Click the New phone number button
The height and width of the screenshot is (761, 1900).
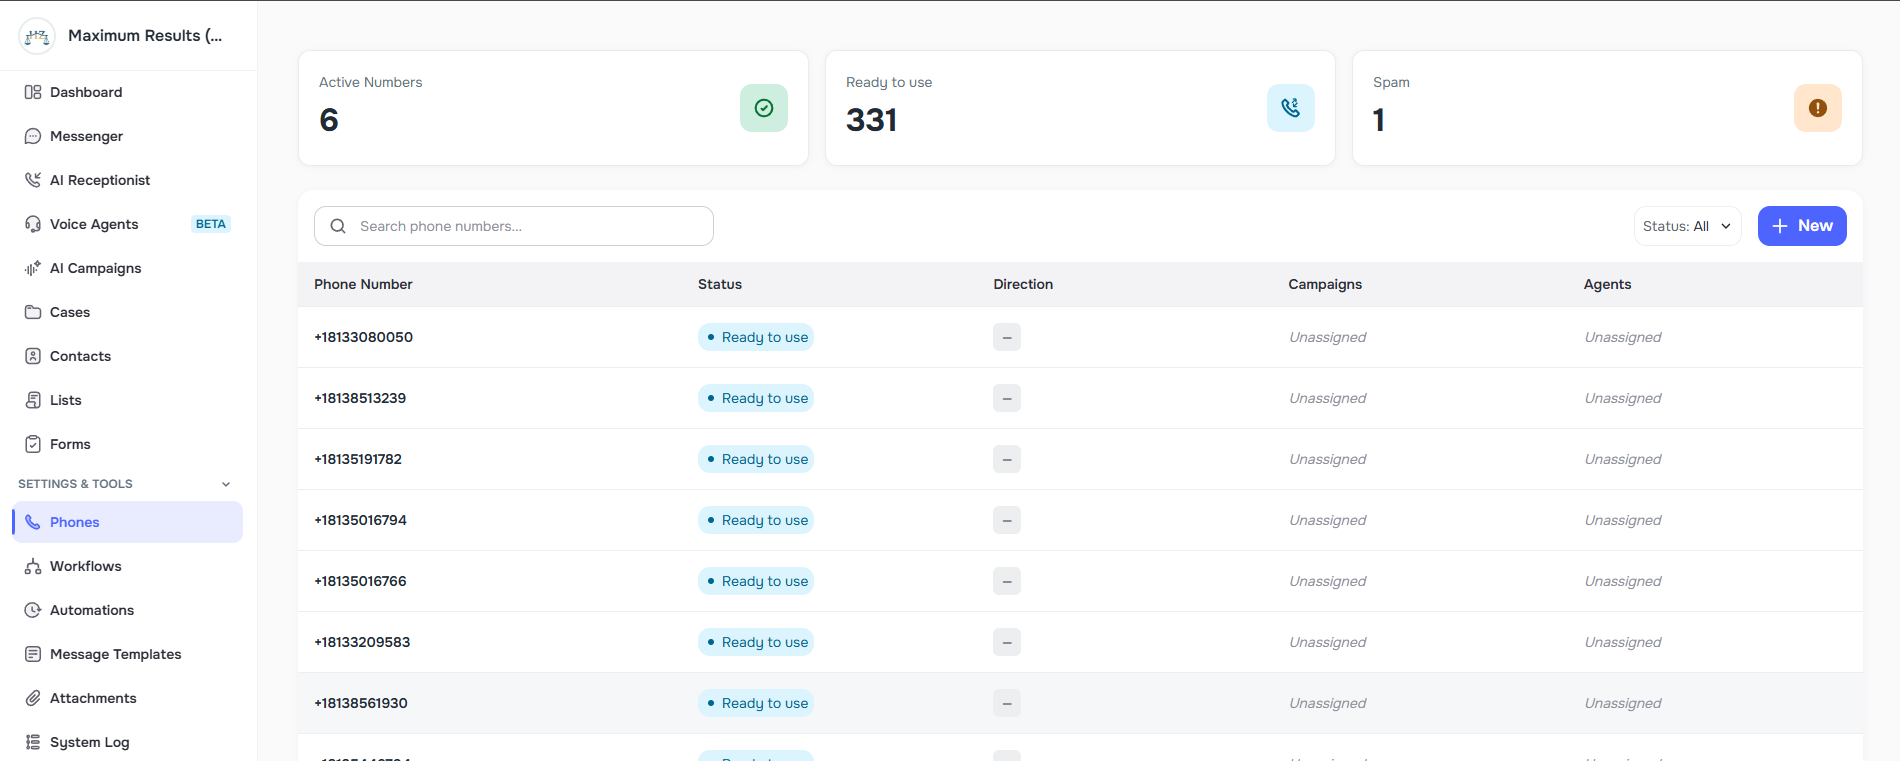point(1802,226)
